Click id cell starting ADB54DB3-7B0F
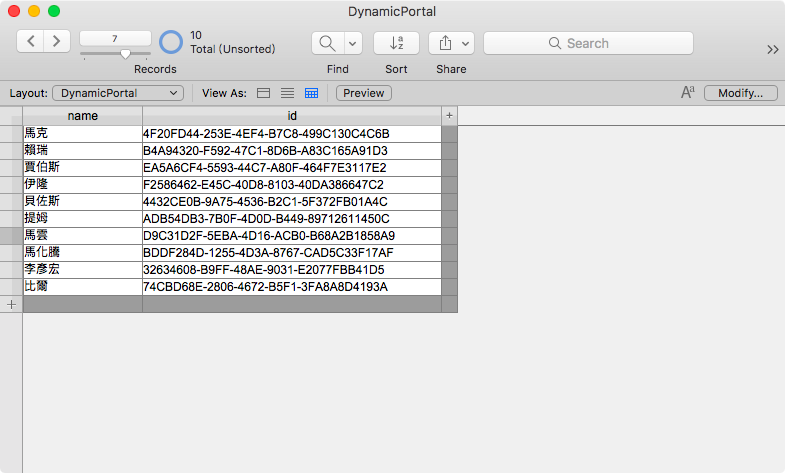785x473 pixels. click(x=292, y=219)
